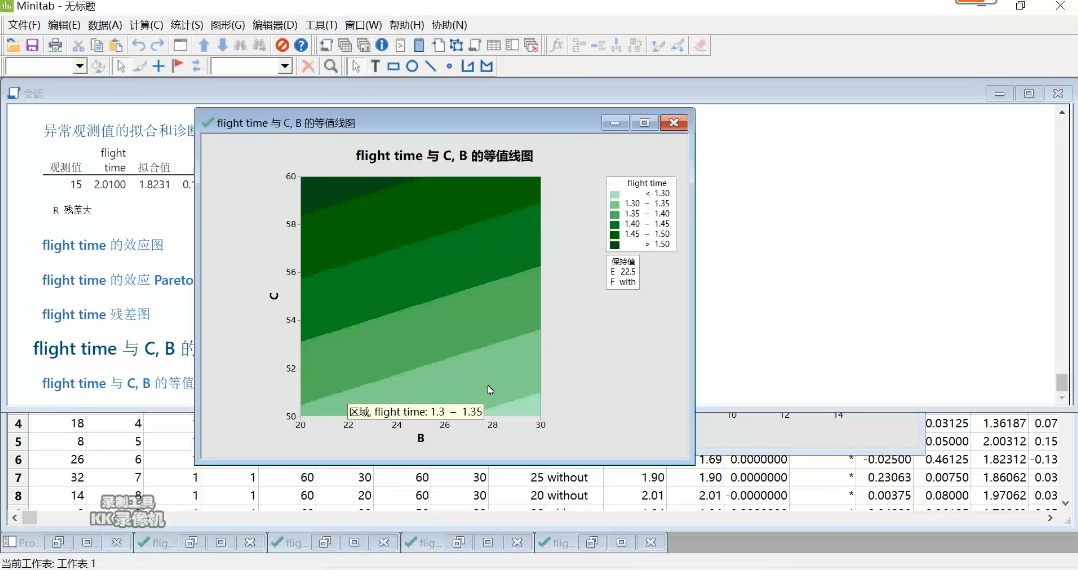
Task: Click the darkest '> 1.50' legend swatch
Action: [615, 244]
